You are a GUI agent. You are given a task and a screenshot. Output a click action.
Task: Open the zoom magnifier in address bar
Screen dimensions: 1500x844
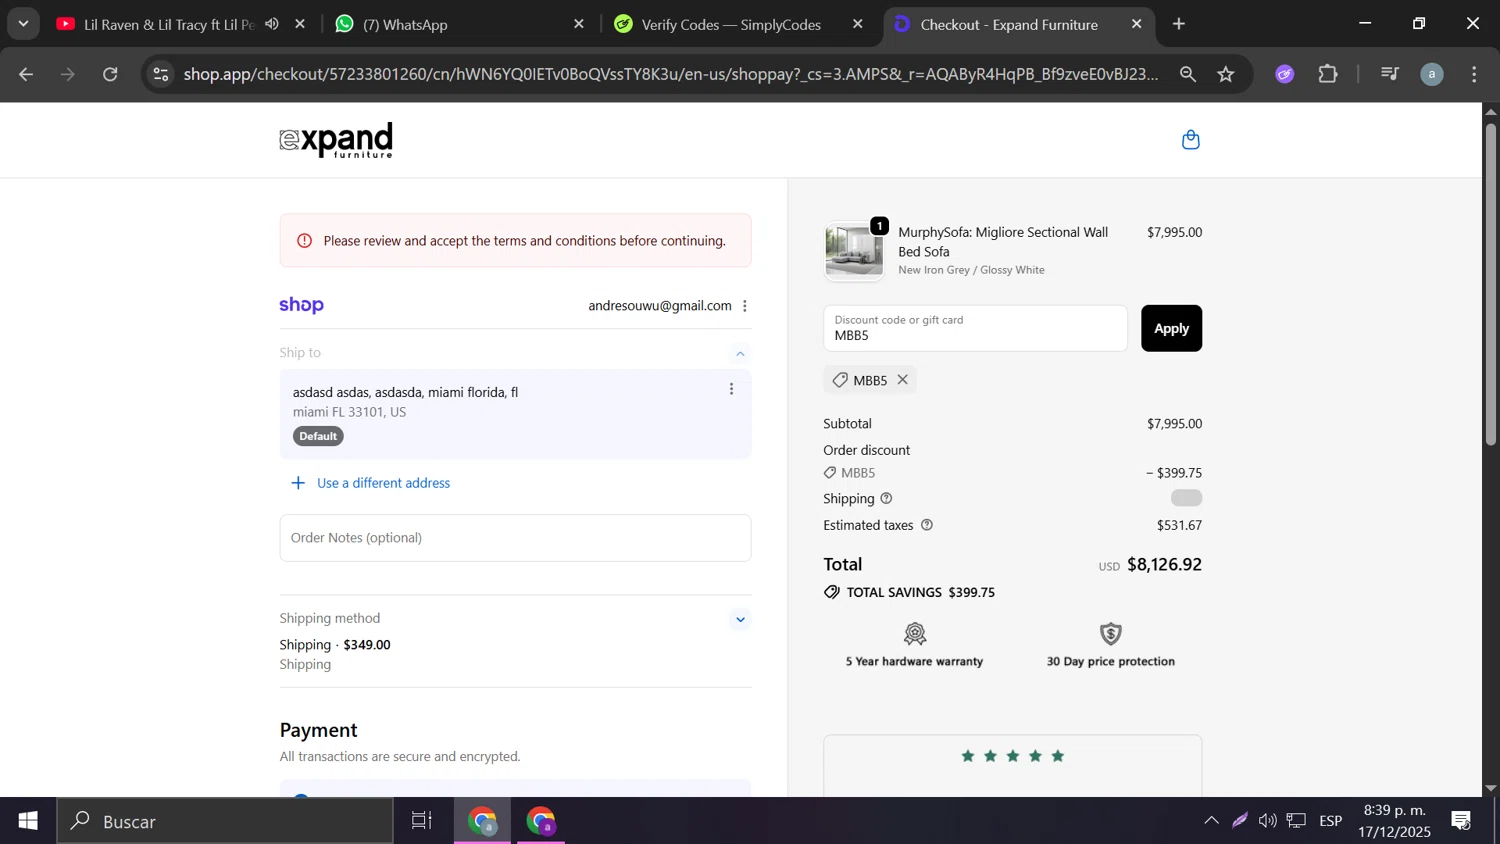(x=1188, y=74)
